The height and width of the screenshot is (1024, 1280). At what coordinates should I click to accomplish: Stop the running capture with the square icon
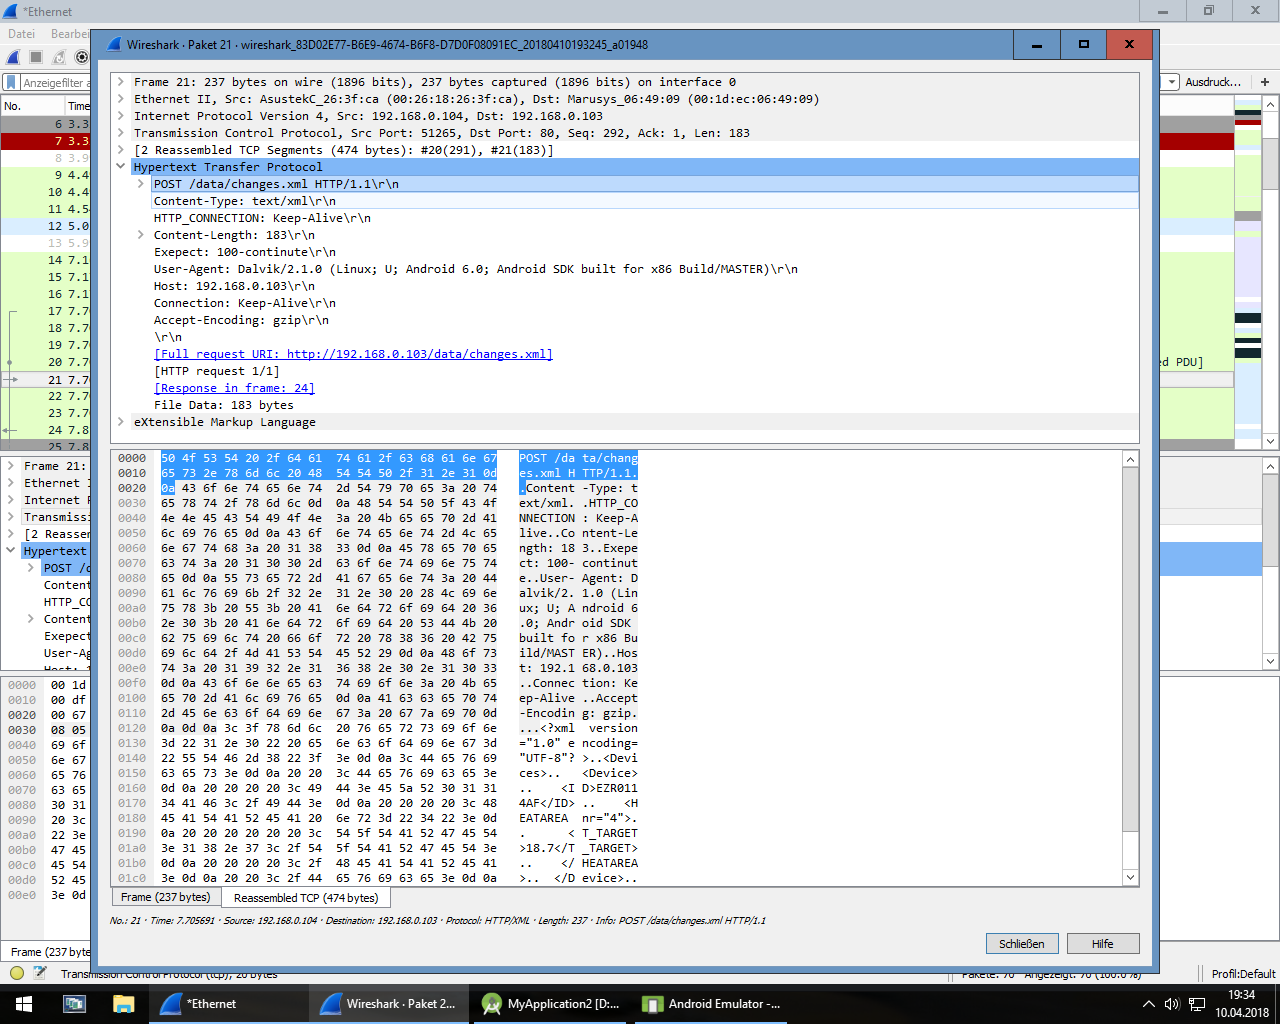pyautogui.click(x=36, y=57)
